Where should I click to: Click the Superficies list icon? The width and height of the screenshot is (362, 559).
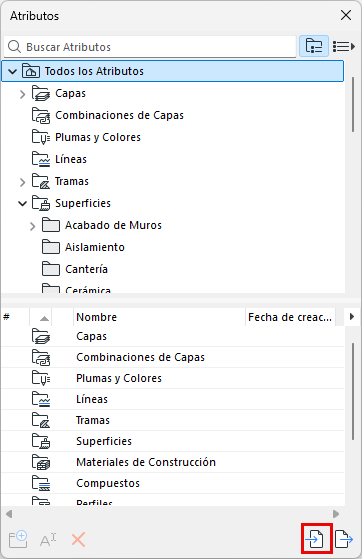(41, 441)
